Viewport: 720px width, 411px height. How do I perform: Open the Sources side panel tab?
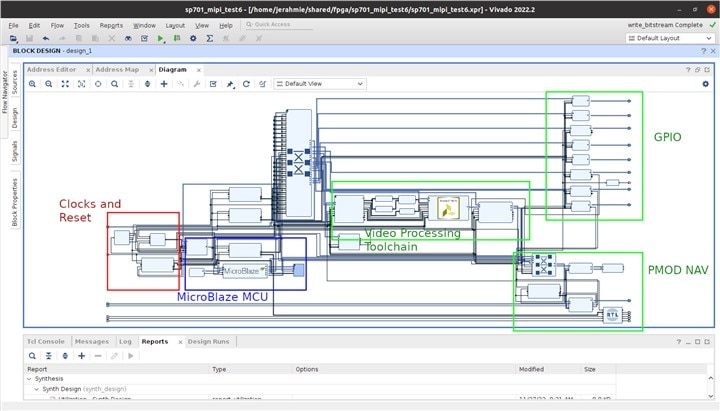[15, 83]
